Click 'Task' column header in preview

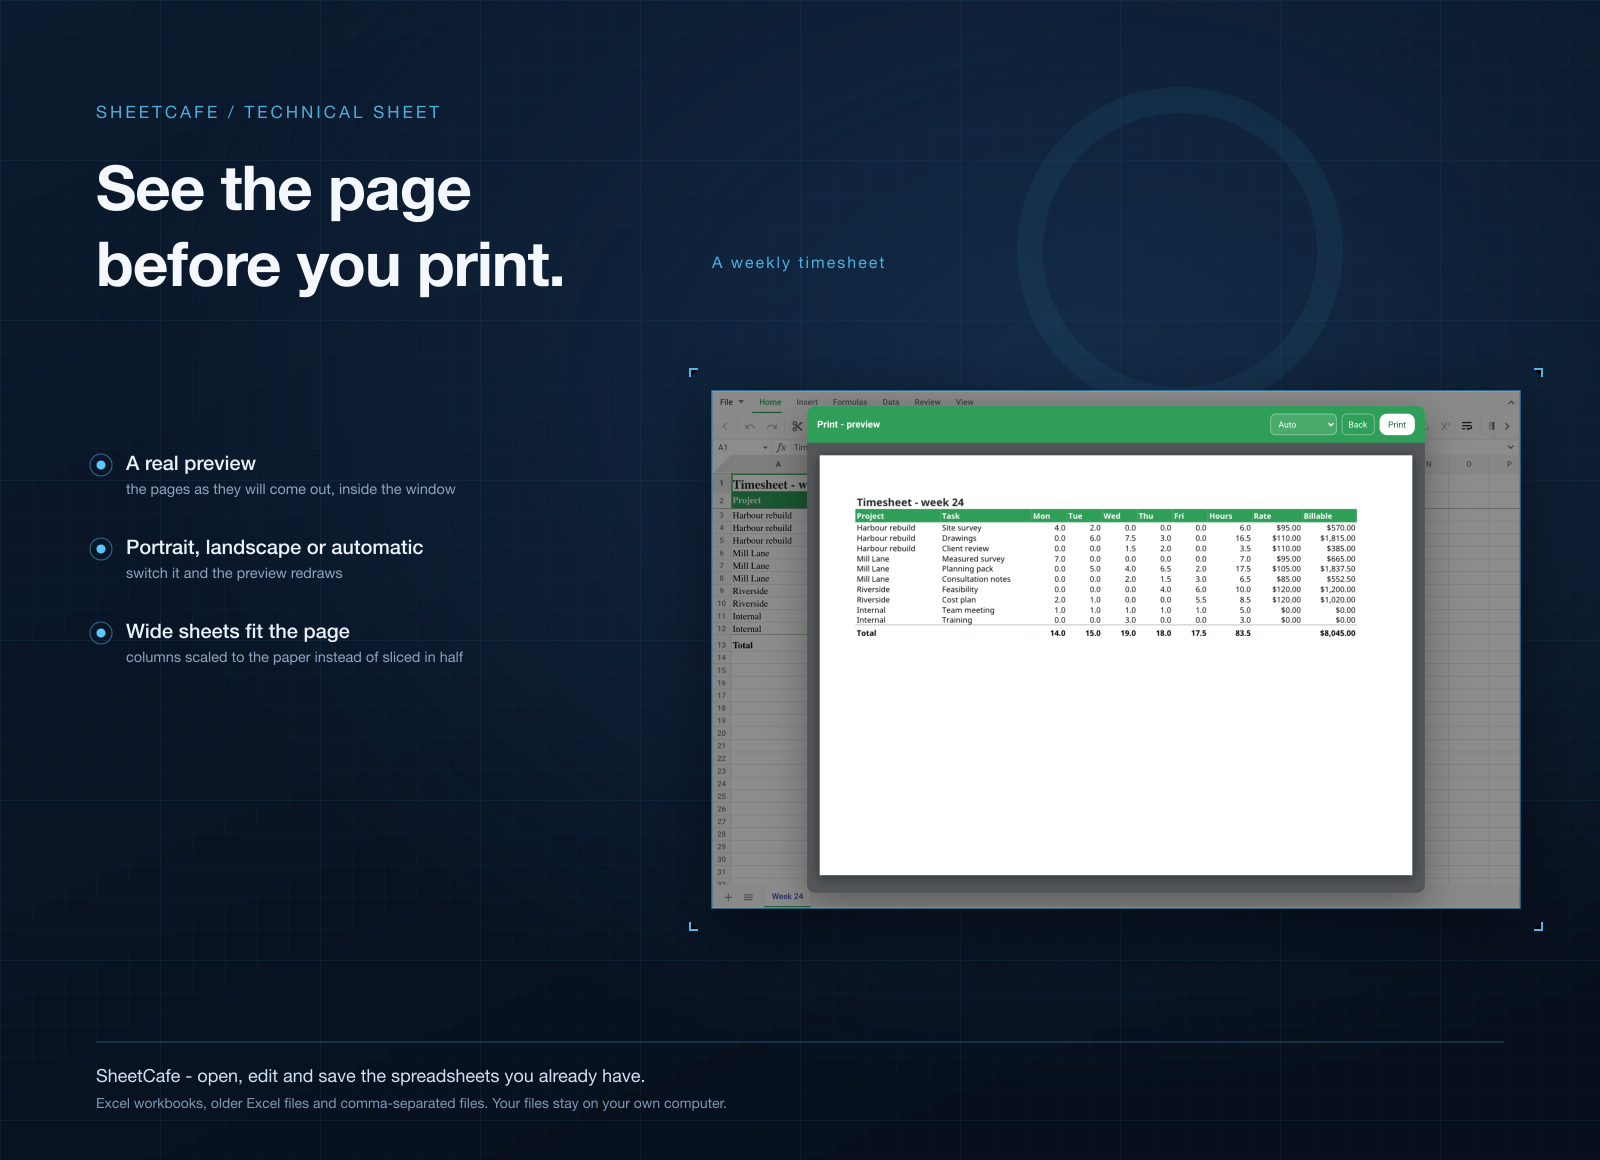pos(950,516)
